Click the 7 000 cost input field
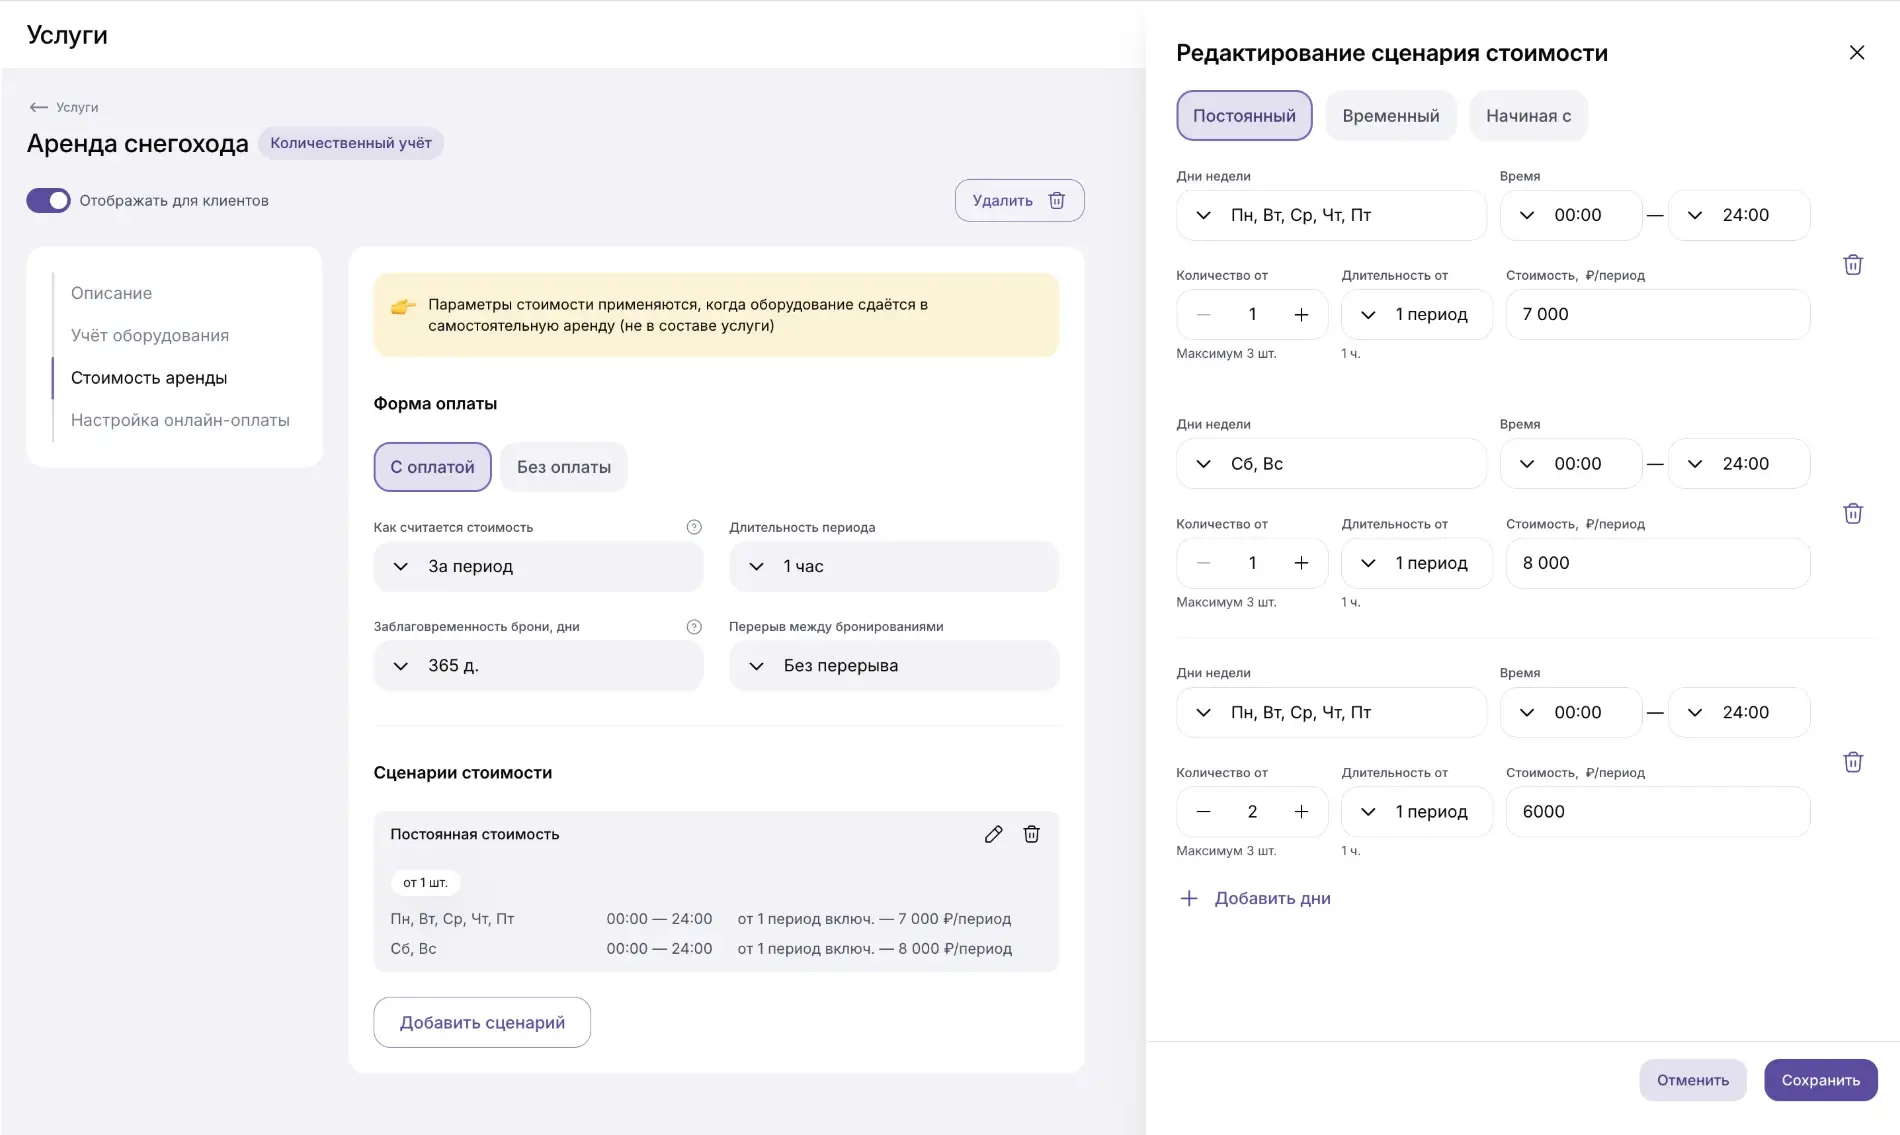This screenshot has width=1900, height=1135. tap(1658, 315)
